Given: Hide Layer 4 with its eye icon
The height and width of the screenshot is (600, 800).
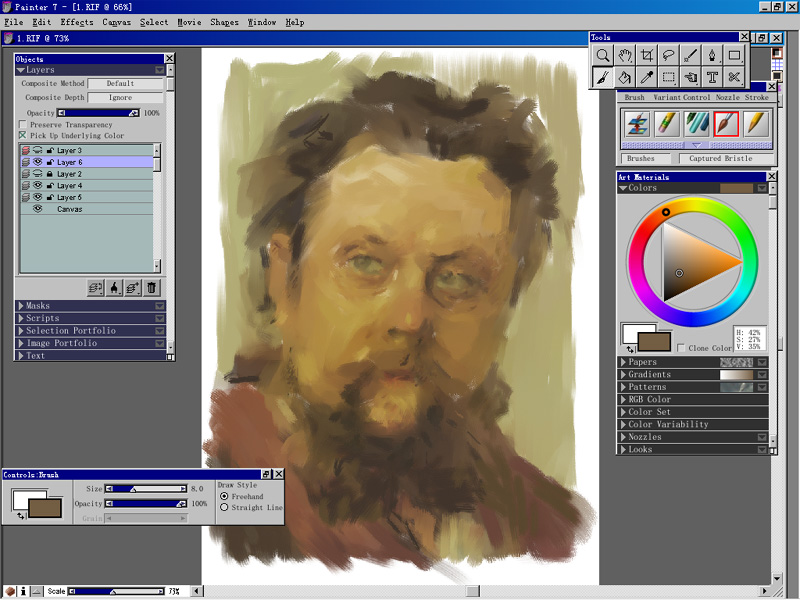Looking at the screenshot, I should point(37,185).
